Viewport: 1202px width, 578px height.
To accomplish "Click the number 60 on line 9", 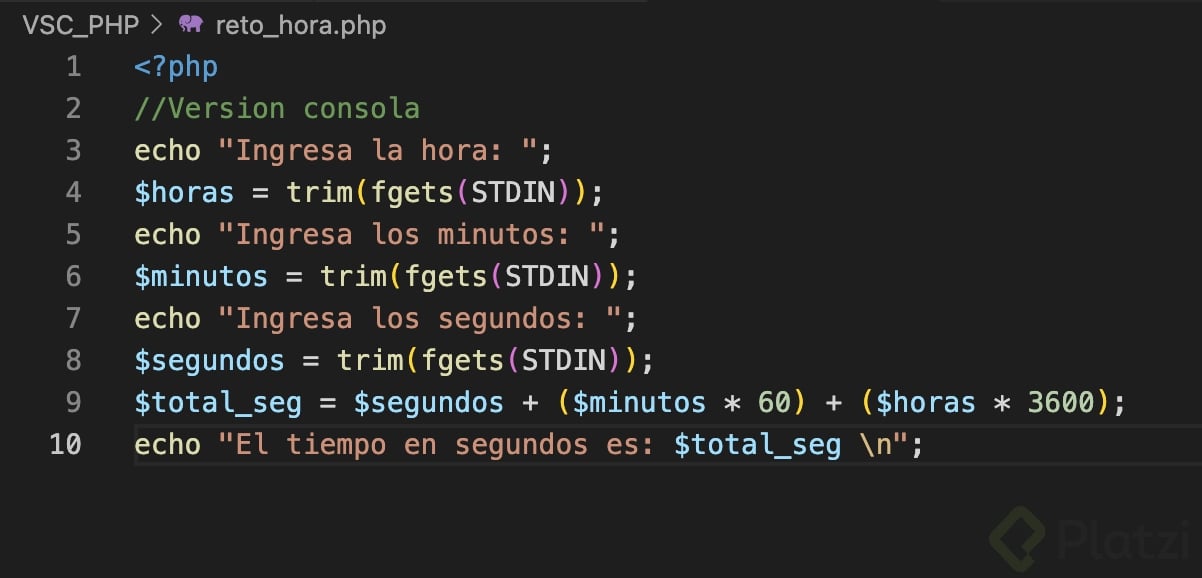I will pyautogui.click(x=774, y=402).
